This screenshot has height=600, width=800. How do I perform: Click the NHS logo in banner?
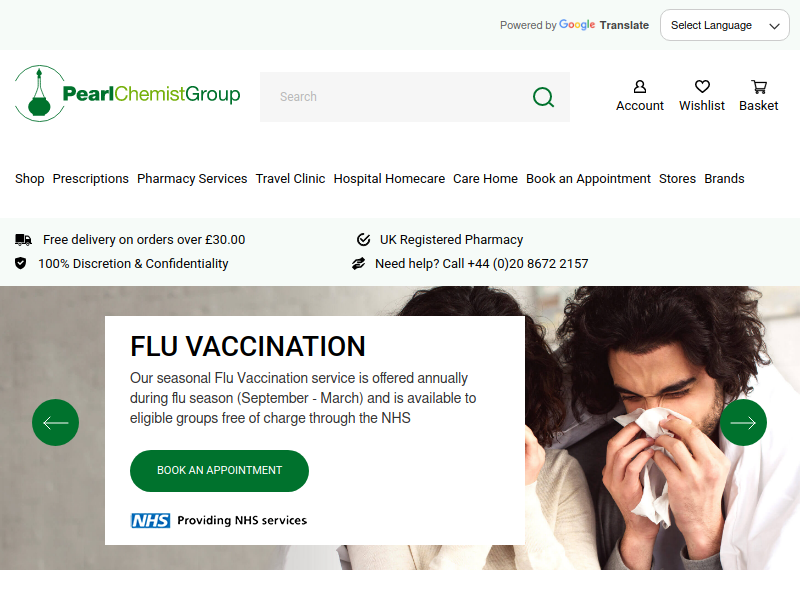(151, 520)
